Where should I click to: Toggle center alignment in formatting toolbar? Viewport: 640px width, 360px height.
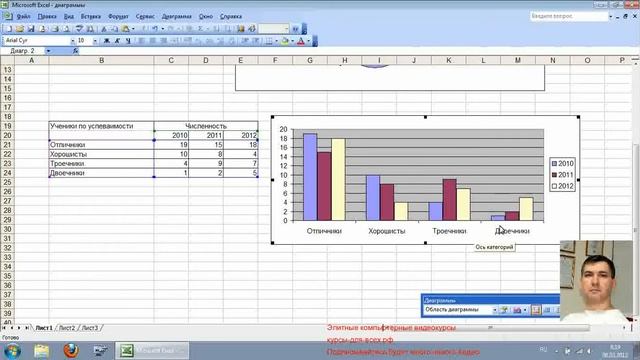[x=153, y=40]
